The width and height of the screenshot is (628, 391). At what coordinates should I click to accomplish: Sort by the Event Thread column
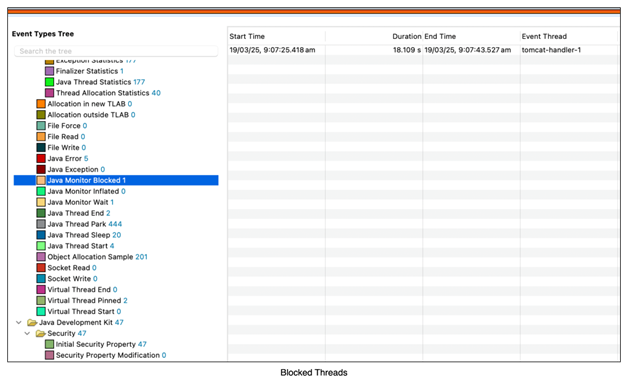pos(544,36)
